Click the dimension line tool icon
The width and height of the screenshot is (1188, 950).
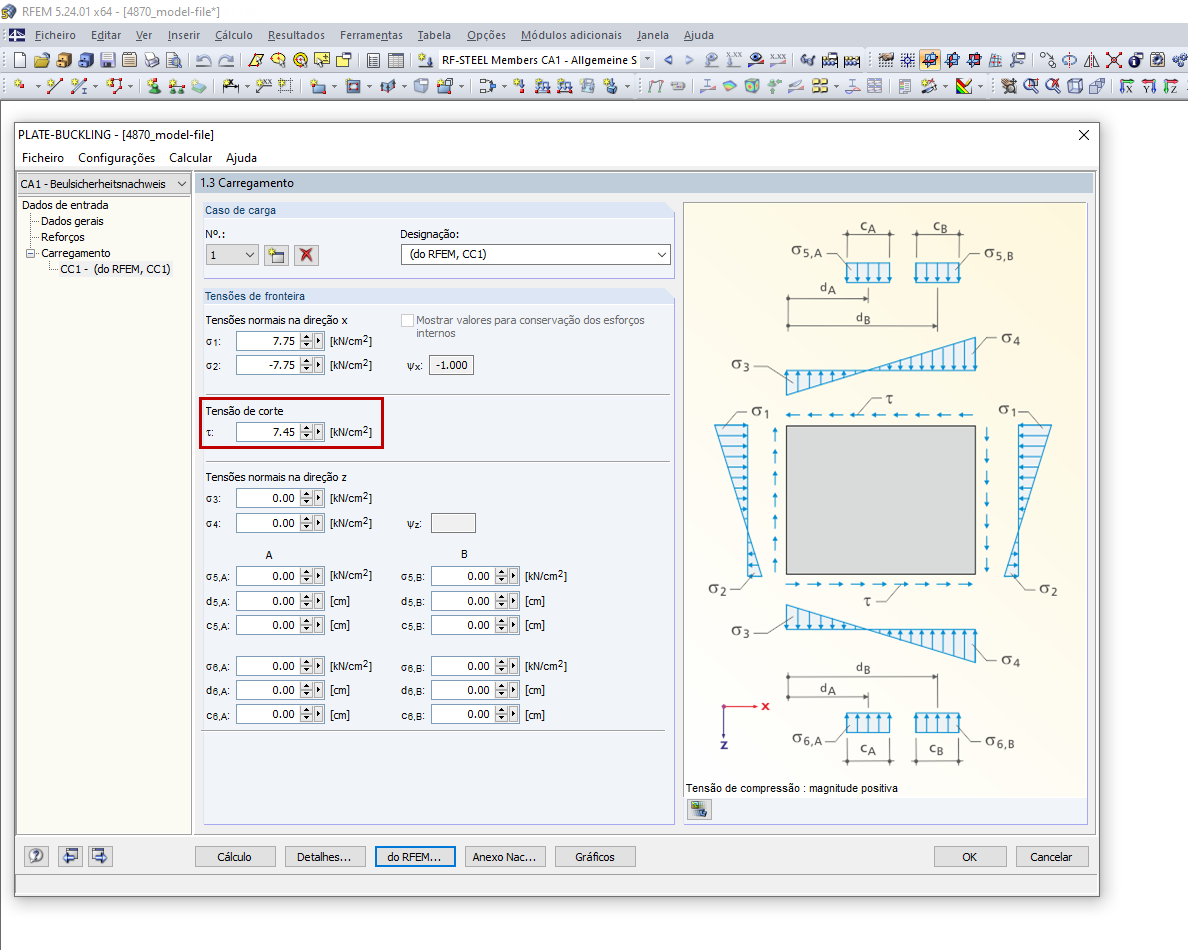(x=230, y=86)
